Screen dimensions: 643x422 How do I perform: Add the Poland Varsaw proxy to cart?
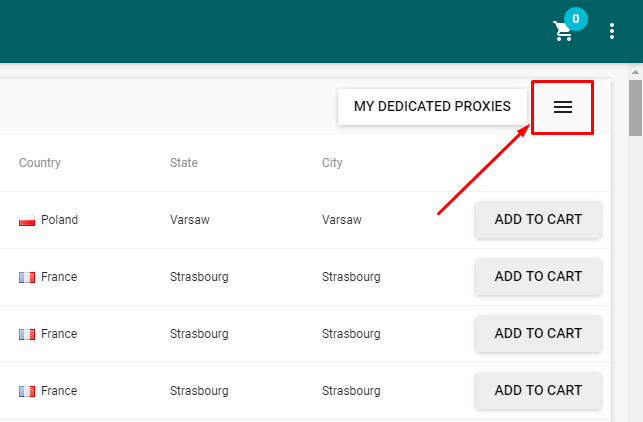tap(538, 219)
